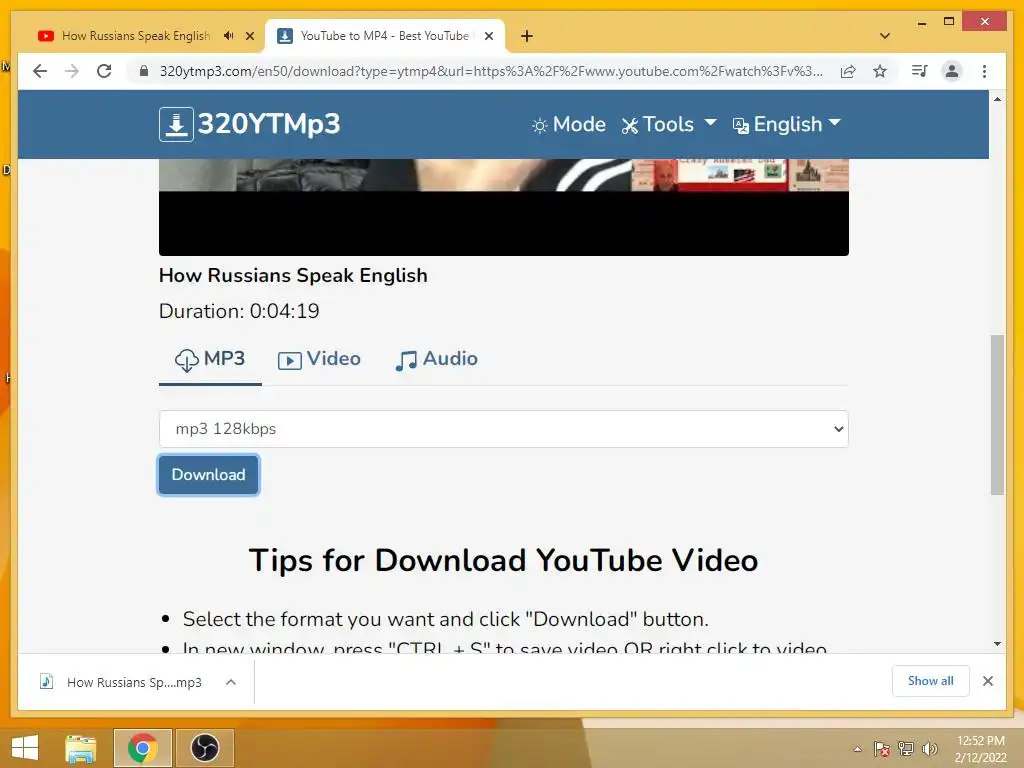Switch to the Audio tab
Viewport: 1024px width, 768px height.
(x=436, y=359)
